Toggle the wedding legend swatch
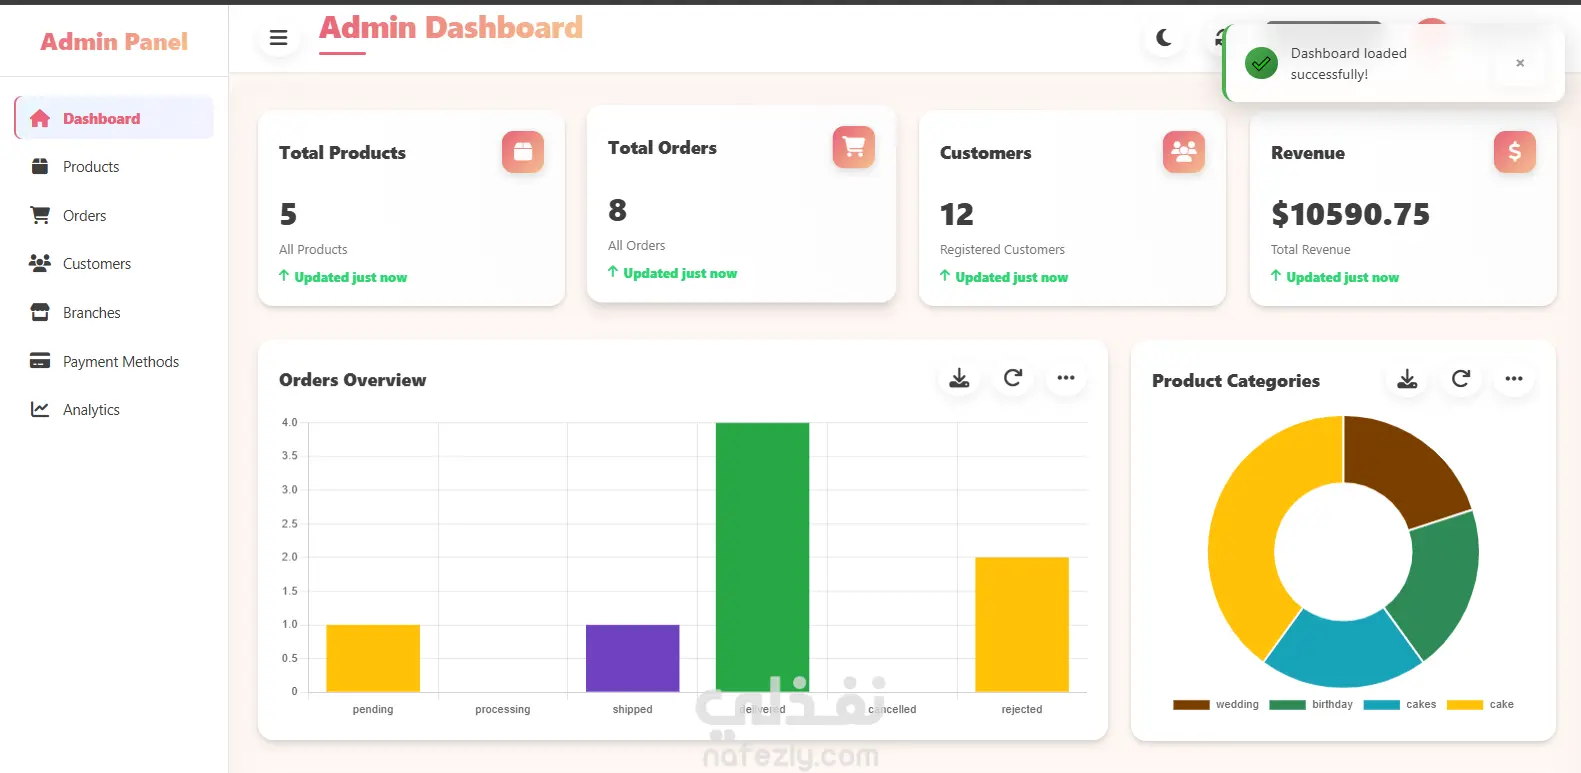This screenshot has height=773, width=1581. click(x=1191, y=705)
